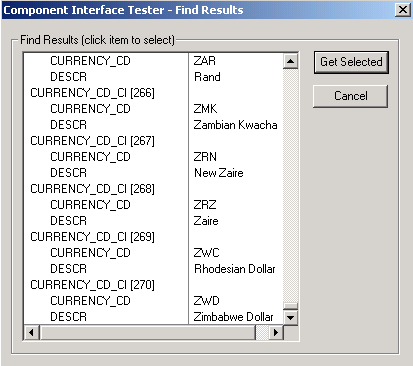Click the horizontal scrollbar right arrow
Viewport: 413px width, 366px height.
276,332
